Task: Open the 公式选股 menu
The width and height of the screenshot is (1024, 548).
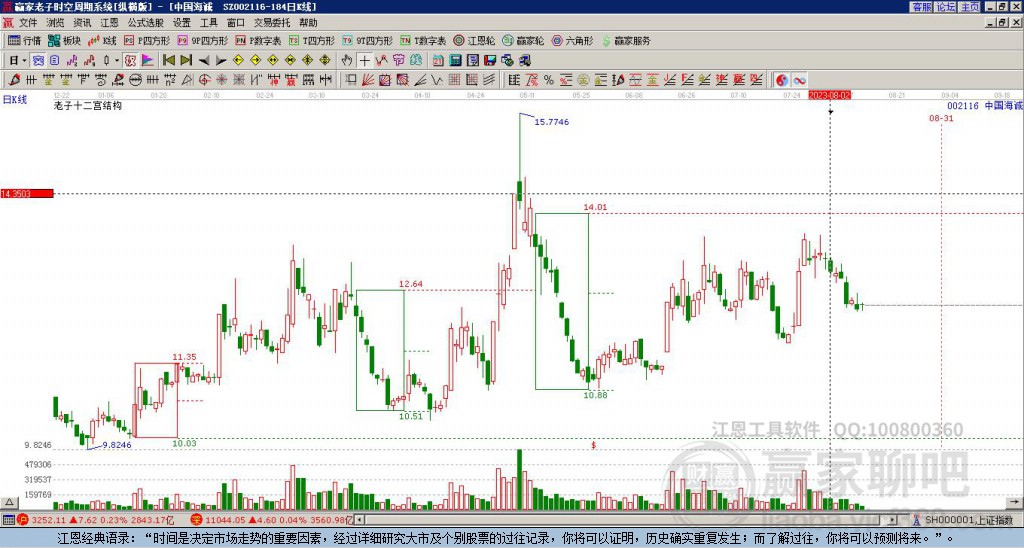Action: pyautogui.click(x=146, y=23)
